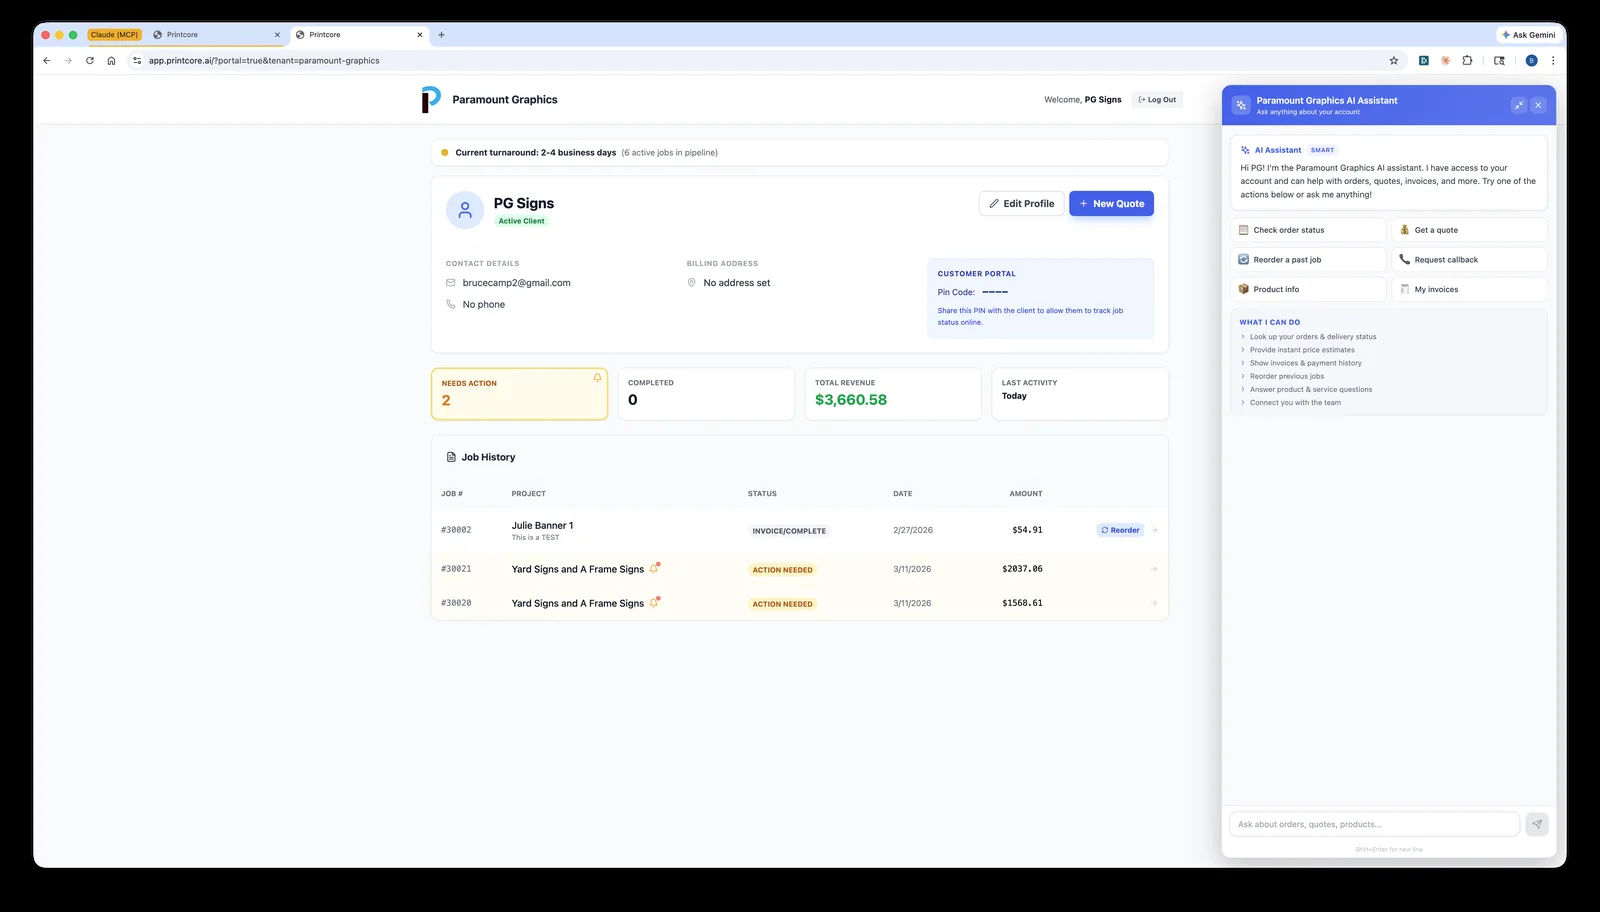Click the Ask about orders chat input
The width and height of the screenshot is (1600, 912).
point(1374,824)
